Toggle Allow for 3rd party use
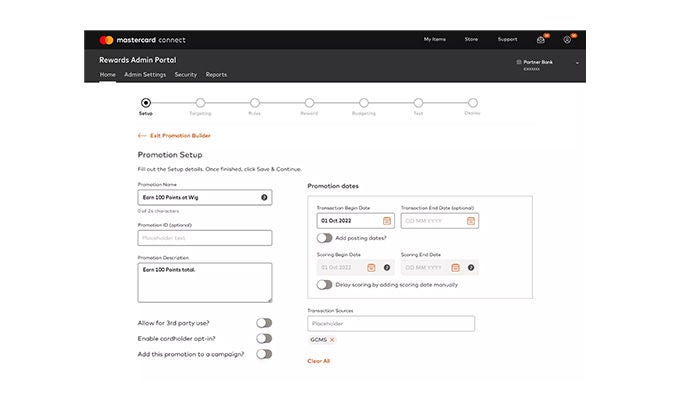This screenshot has height=414, width=673. (x=264, y=323)
